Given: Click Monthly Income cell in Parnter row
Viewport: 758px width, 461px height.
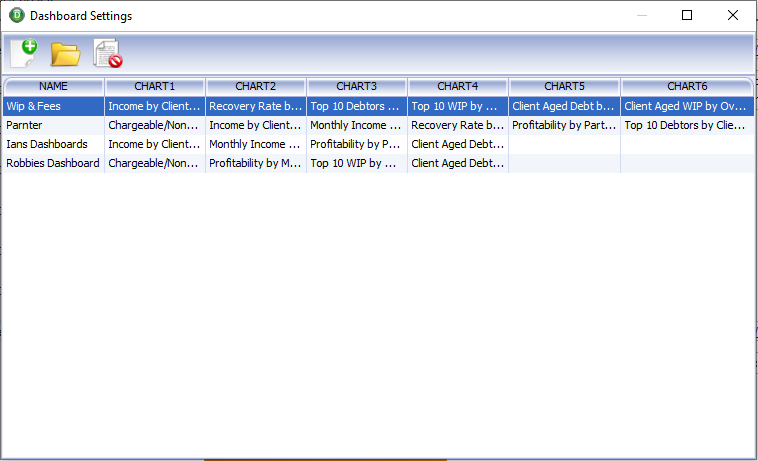Looking at the screenshot, I should pos(357,125).
